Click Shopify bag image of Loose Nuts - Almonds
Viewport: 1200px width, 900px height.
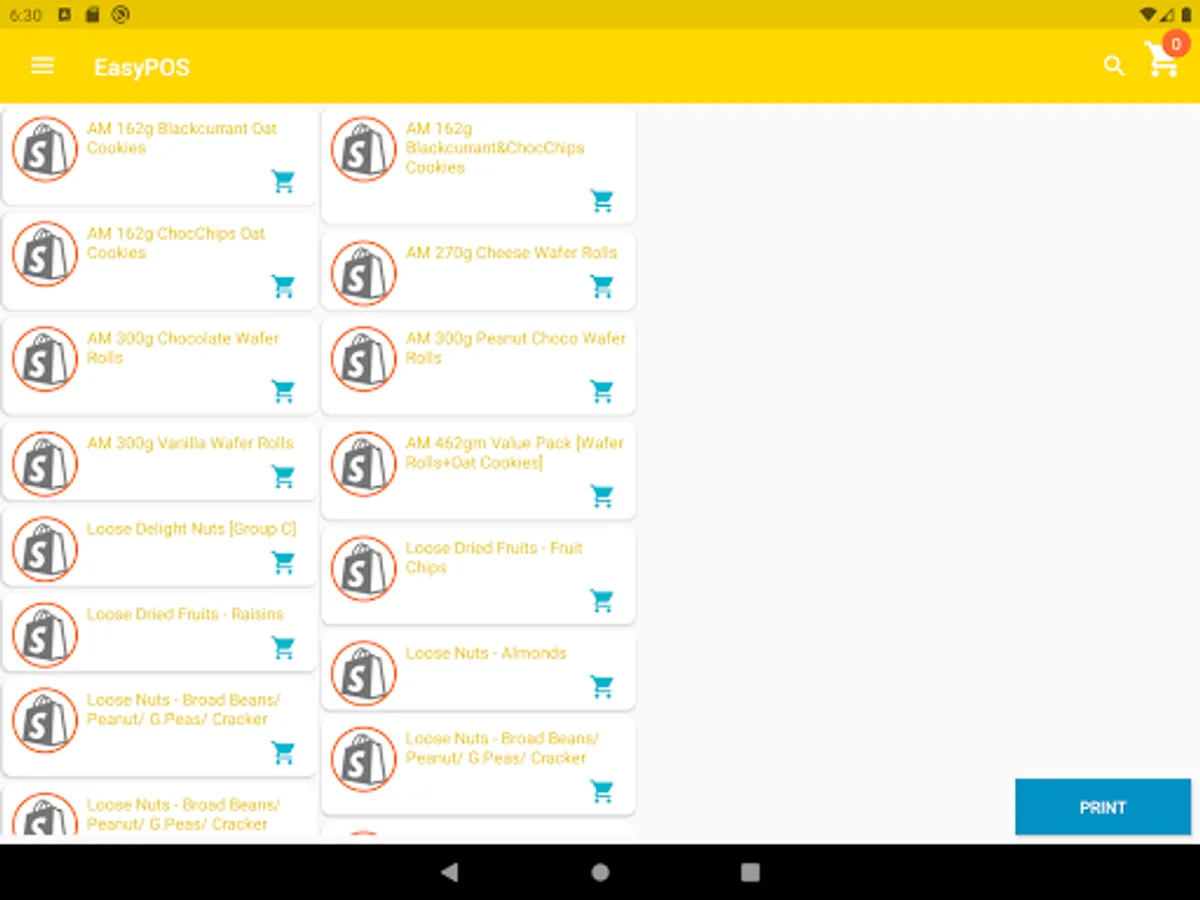tap(364, 673)
